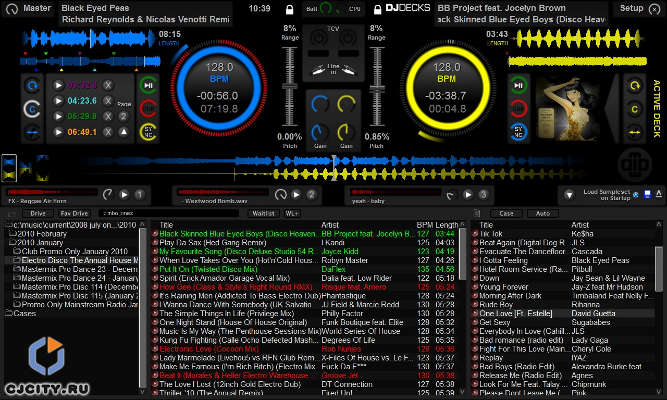Switch cue page with the 2 button
This screenshot has height=400, width=667.
pyautogui.click(x=123, y=116)
